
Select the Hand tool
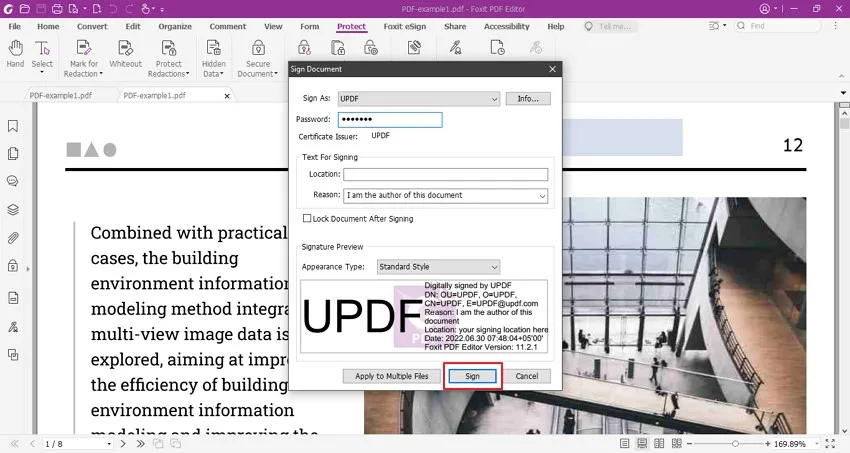[15, 54]
